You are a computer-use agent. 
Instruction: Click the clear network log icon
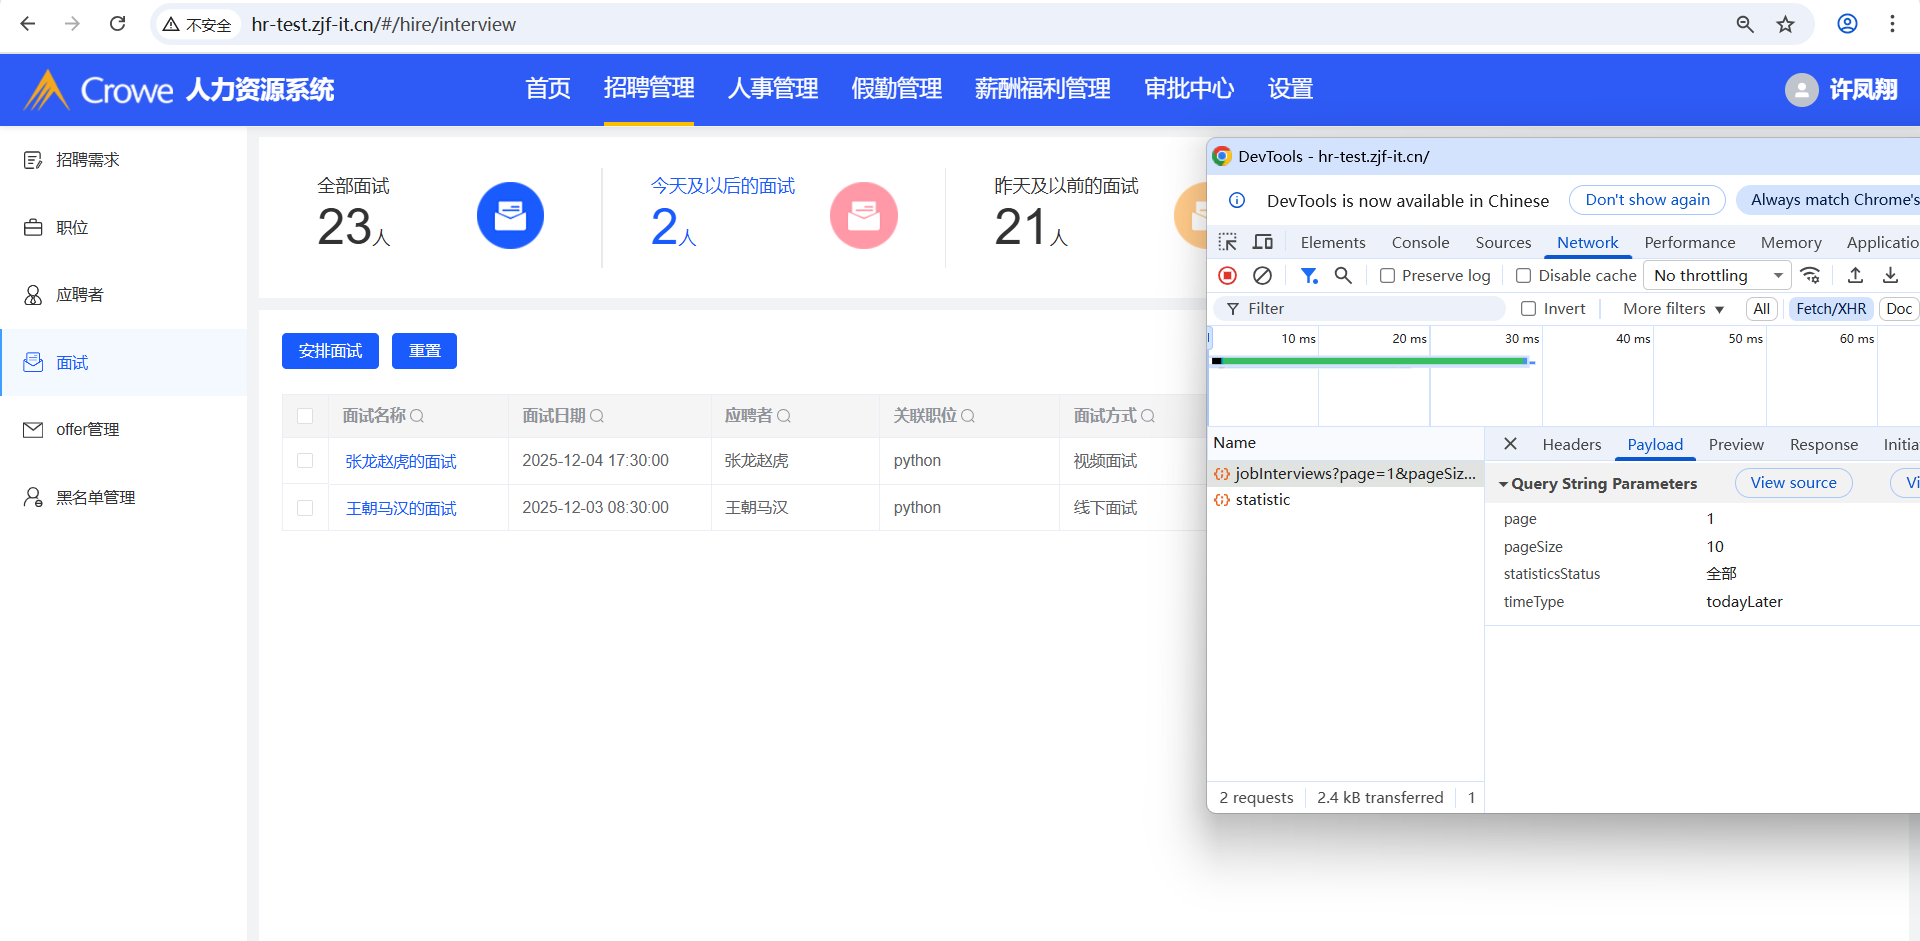point(1262,275)
